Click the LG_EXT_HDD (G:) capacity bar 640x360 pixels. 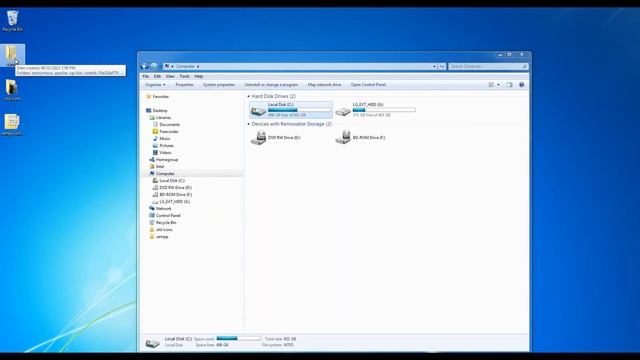click(384, 110)
